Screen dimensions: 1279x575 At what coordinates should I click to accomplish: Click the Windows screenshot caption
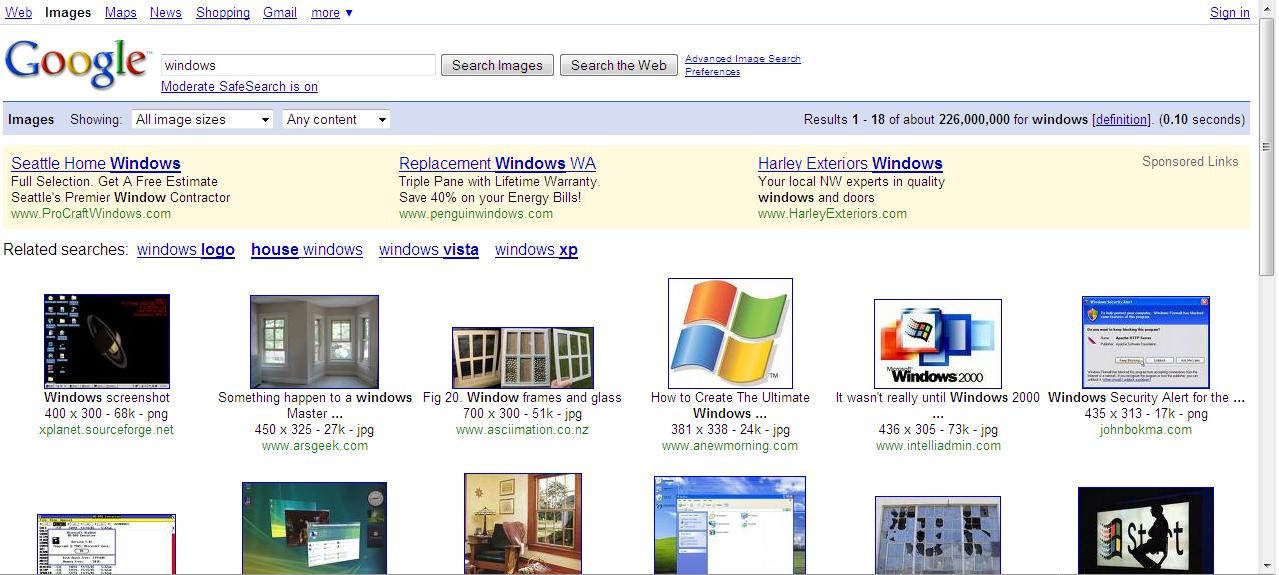point(107,398)
